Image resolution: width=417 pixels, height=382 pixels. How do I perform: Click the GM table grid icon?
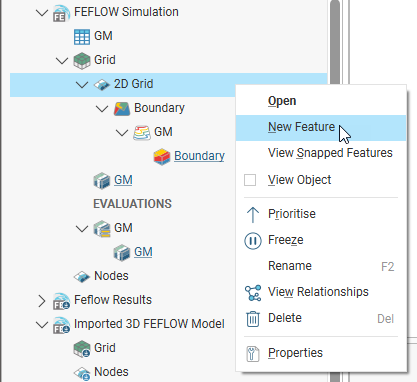82,37
